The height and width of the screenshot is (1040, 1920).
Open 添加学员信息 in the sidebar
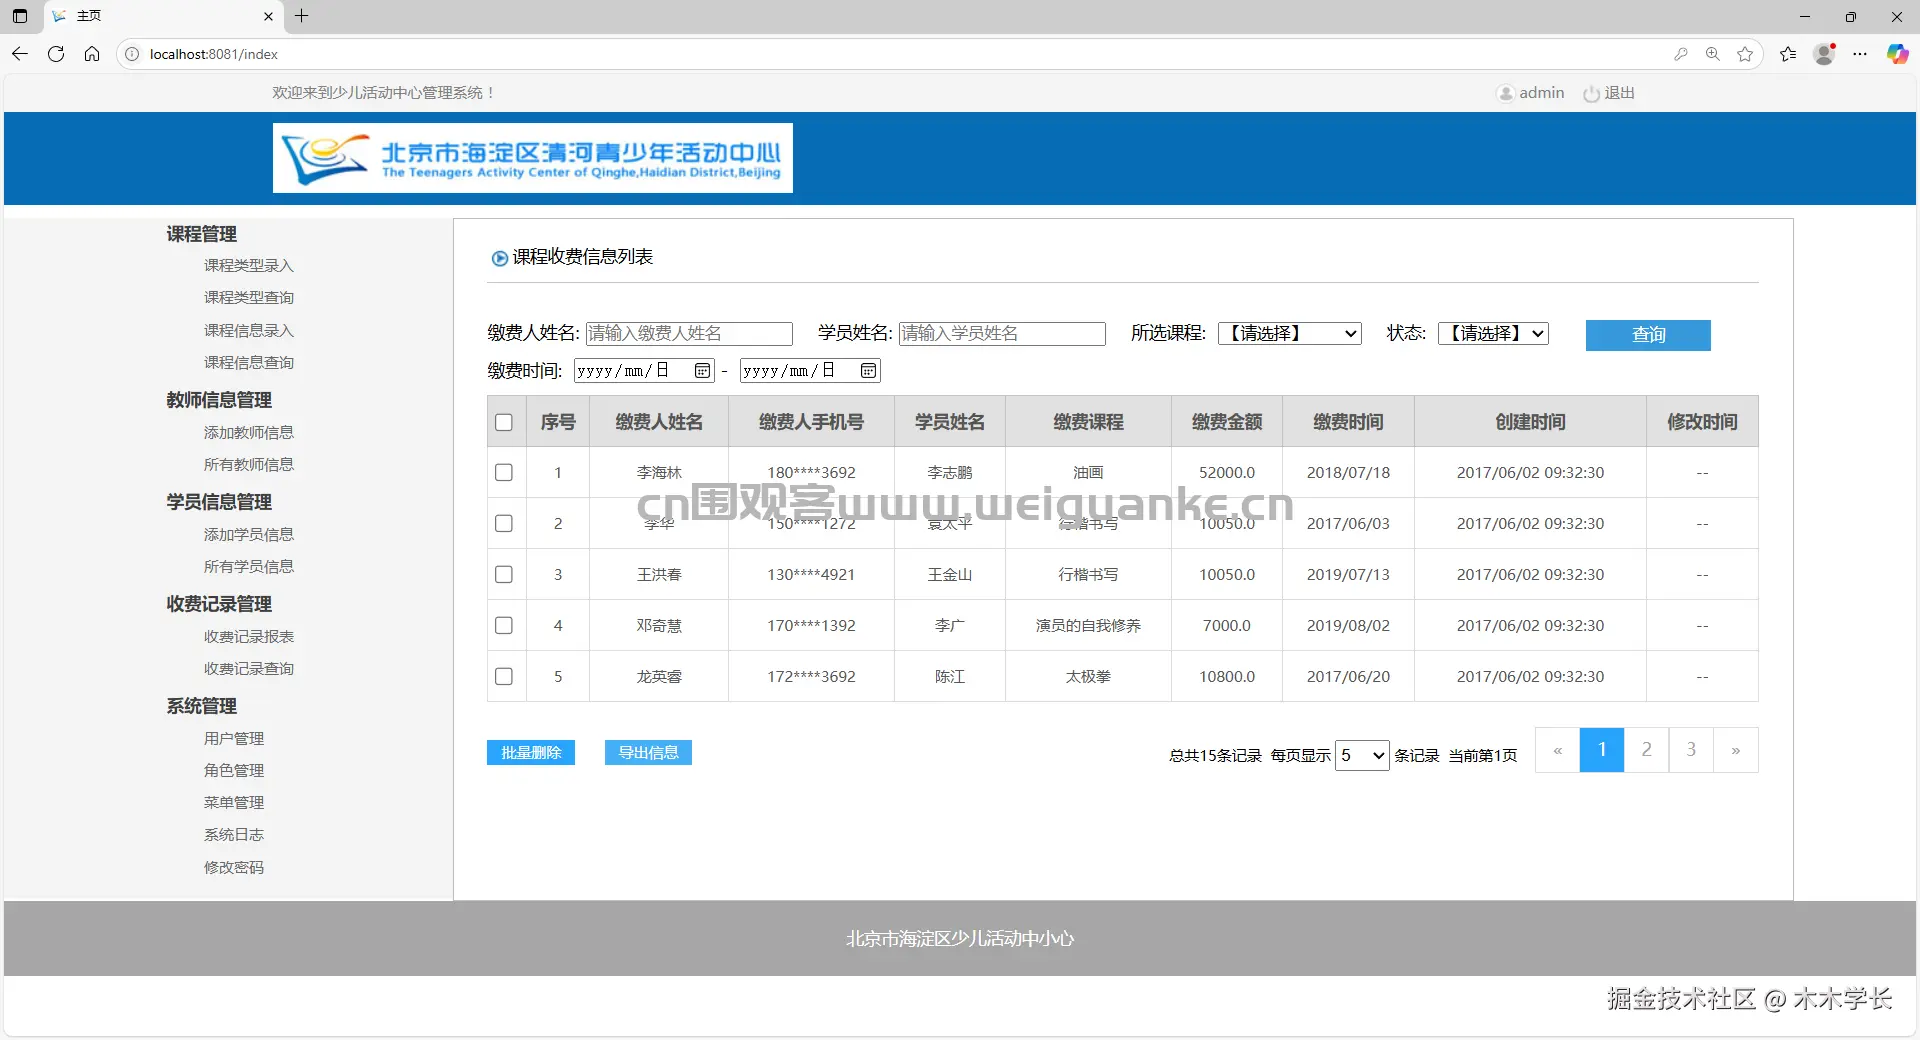coord(249,534)
